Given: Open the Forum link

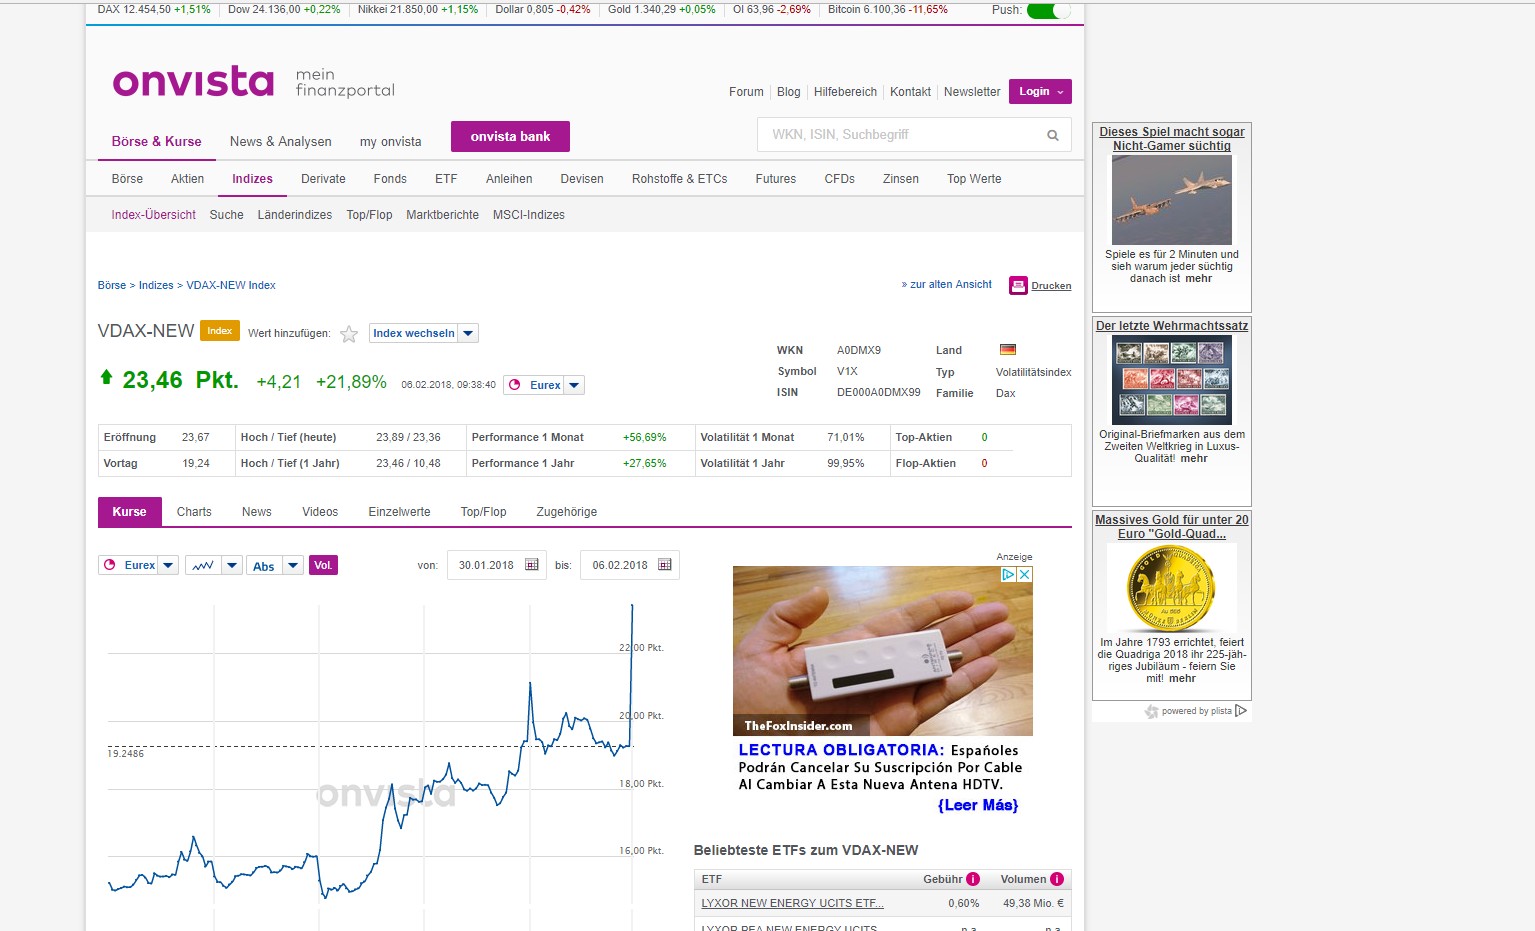Looking at the screenshot, I should click(746, 92).
